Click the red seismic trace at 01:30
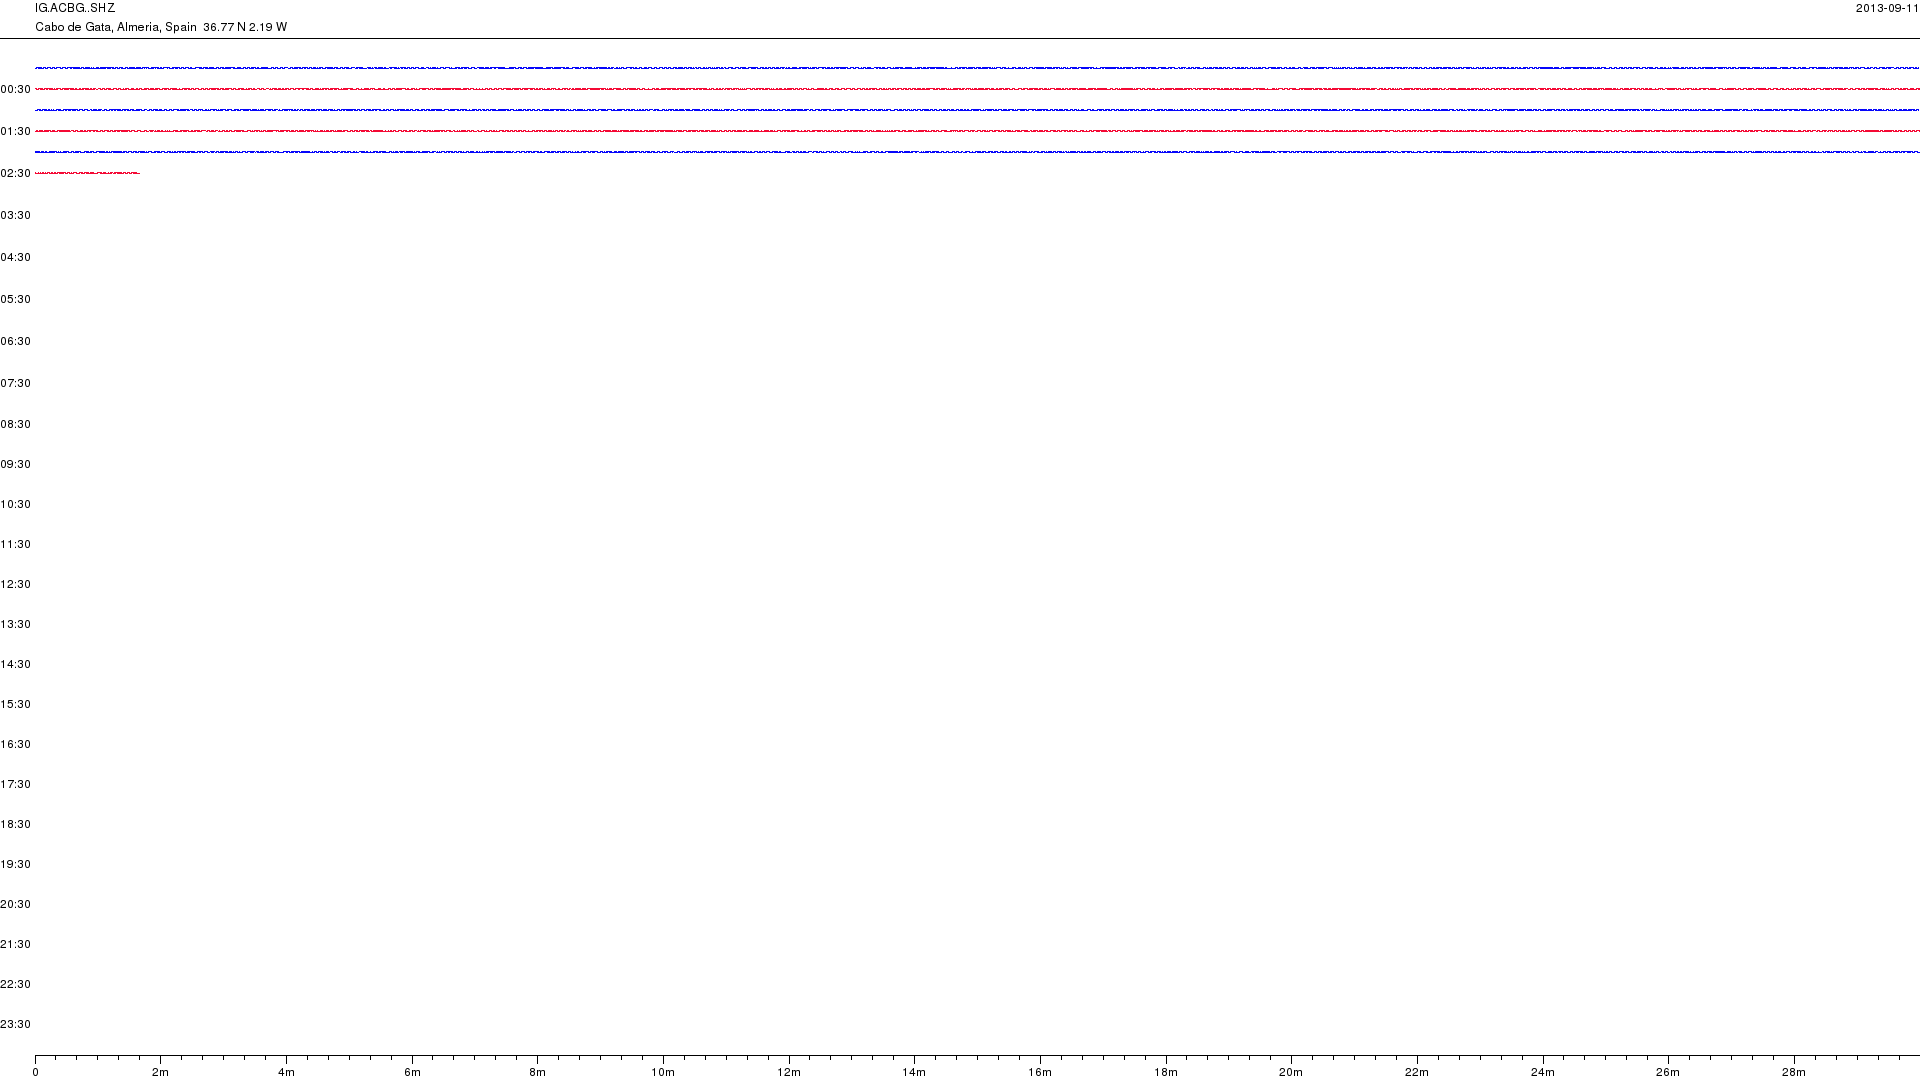The height and width of the screenshot is (1080, 1920). [x=977, y=131]
